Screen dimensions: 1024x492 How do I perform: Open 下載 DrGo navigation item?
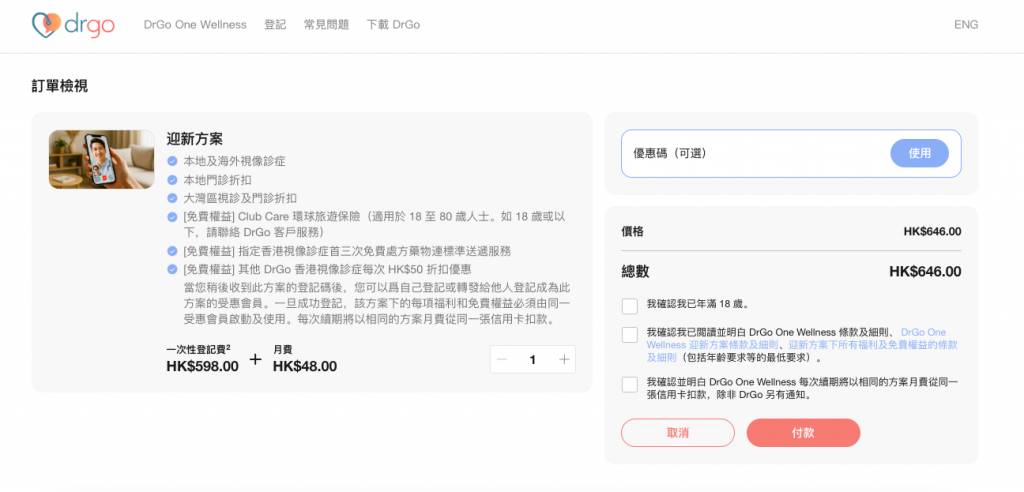(x=394, y=25)
